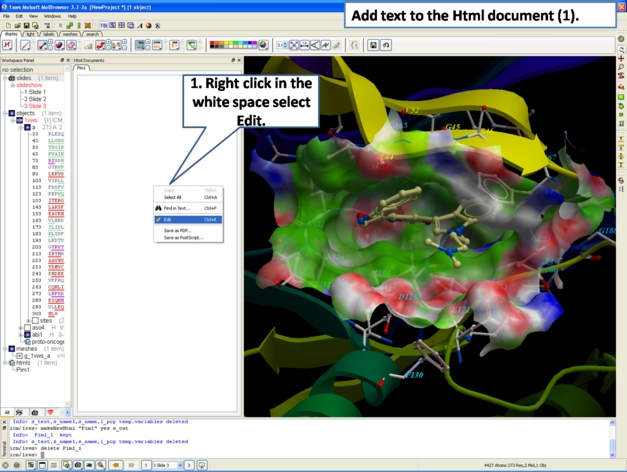Click the fullscreen monitor icon in the bottom bar
This screenshot has width=627, height=472.
pos(202,465)
